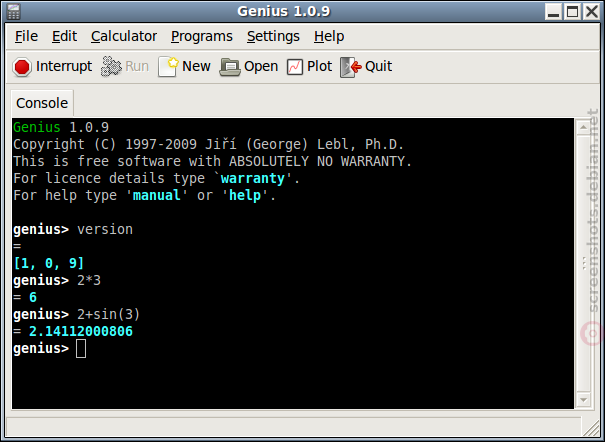605x442 pixels.
Task: Open the Calculator menu
Action: [x=124, y=36]
